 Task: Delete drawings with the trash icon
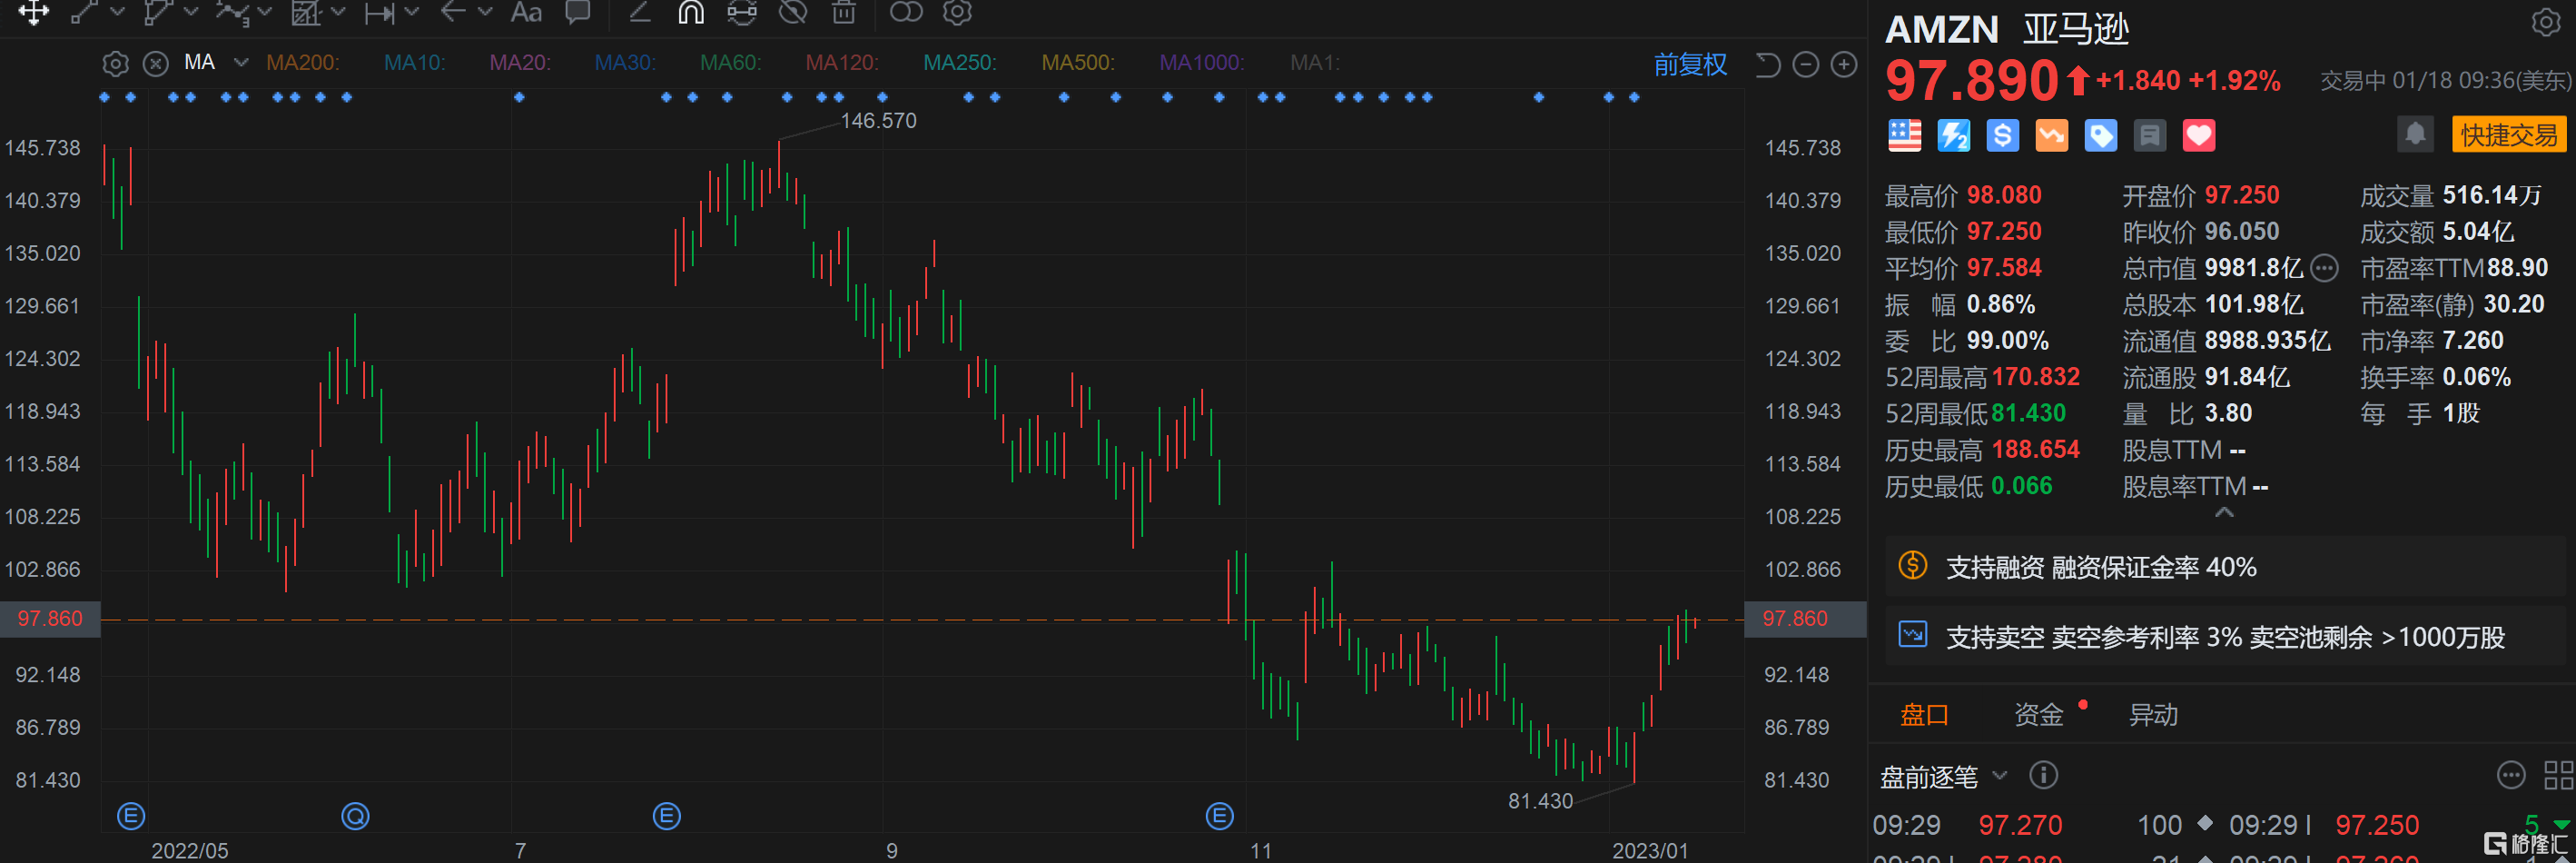[844, 12]
